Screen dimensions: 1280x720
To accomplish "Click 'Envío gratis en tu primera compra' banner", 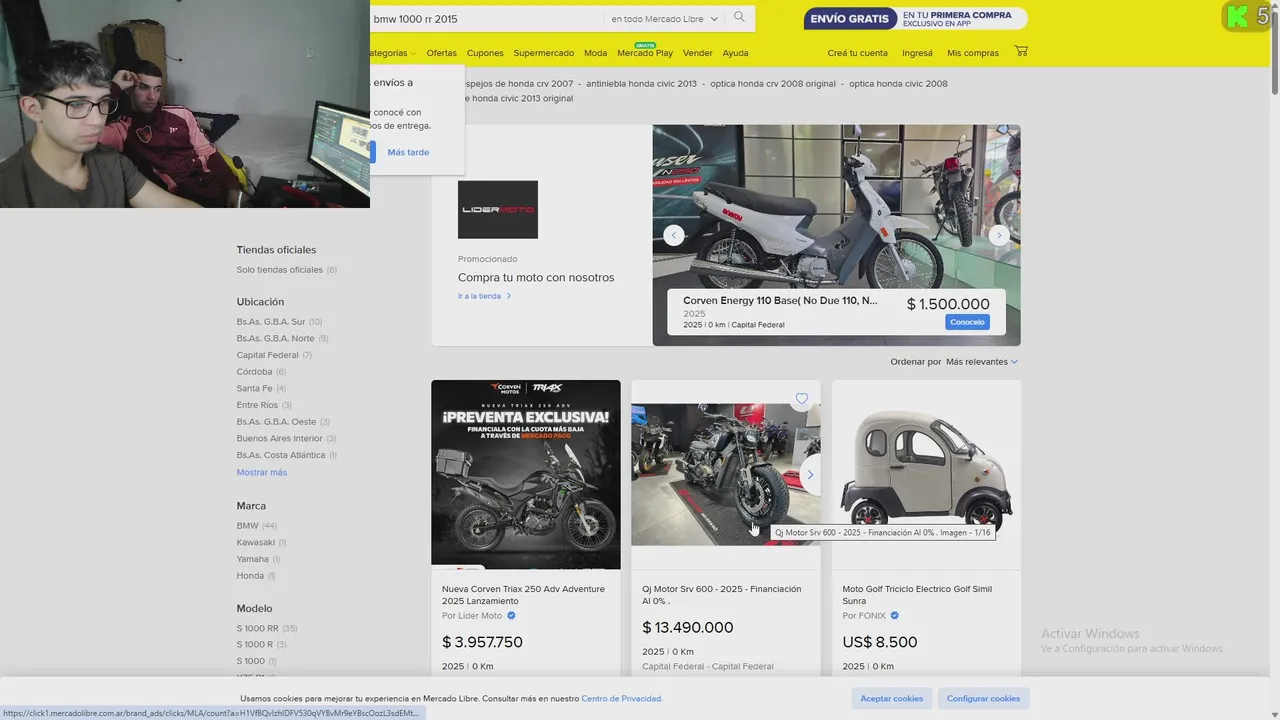I will [x=915, y=19].
